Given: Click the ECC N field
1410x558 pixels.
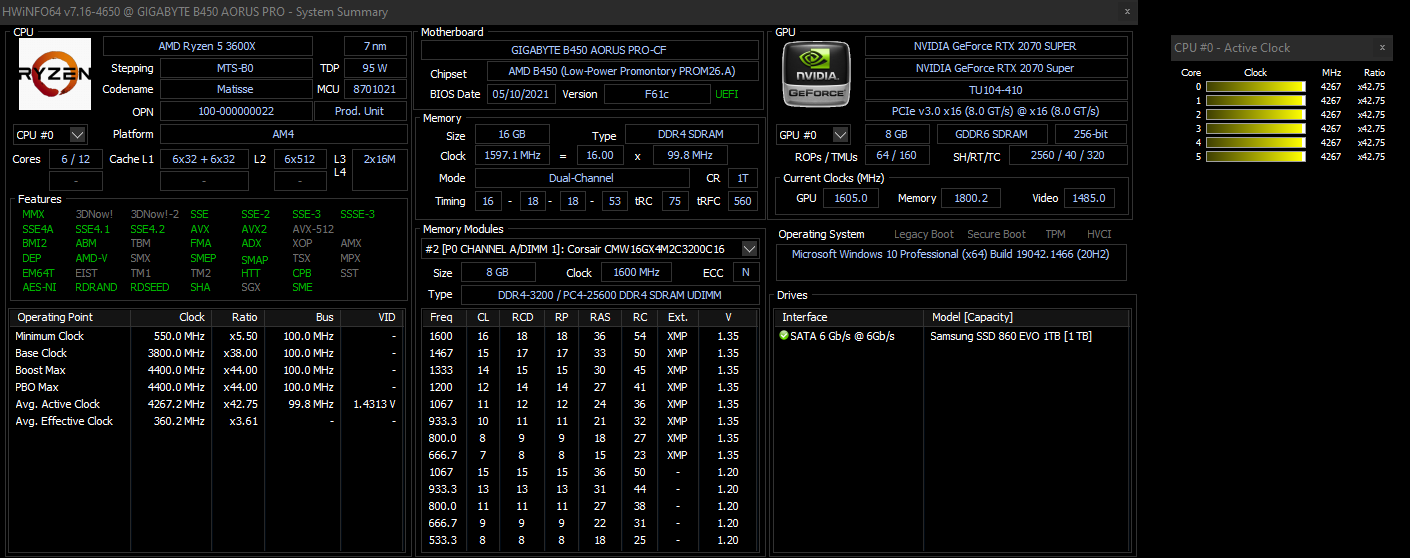Looking at the screenshot, I should (745, 272).
